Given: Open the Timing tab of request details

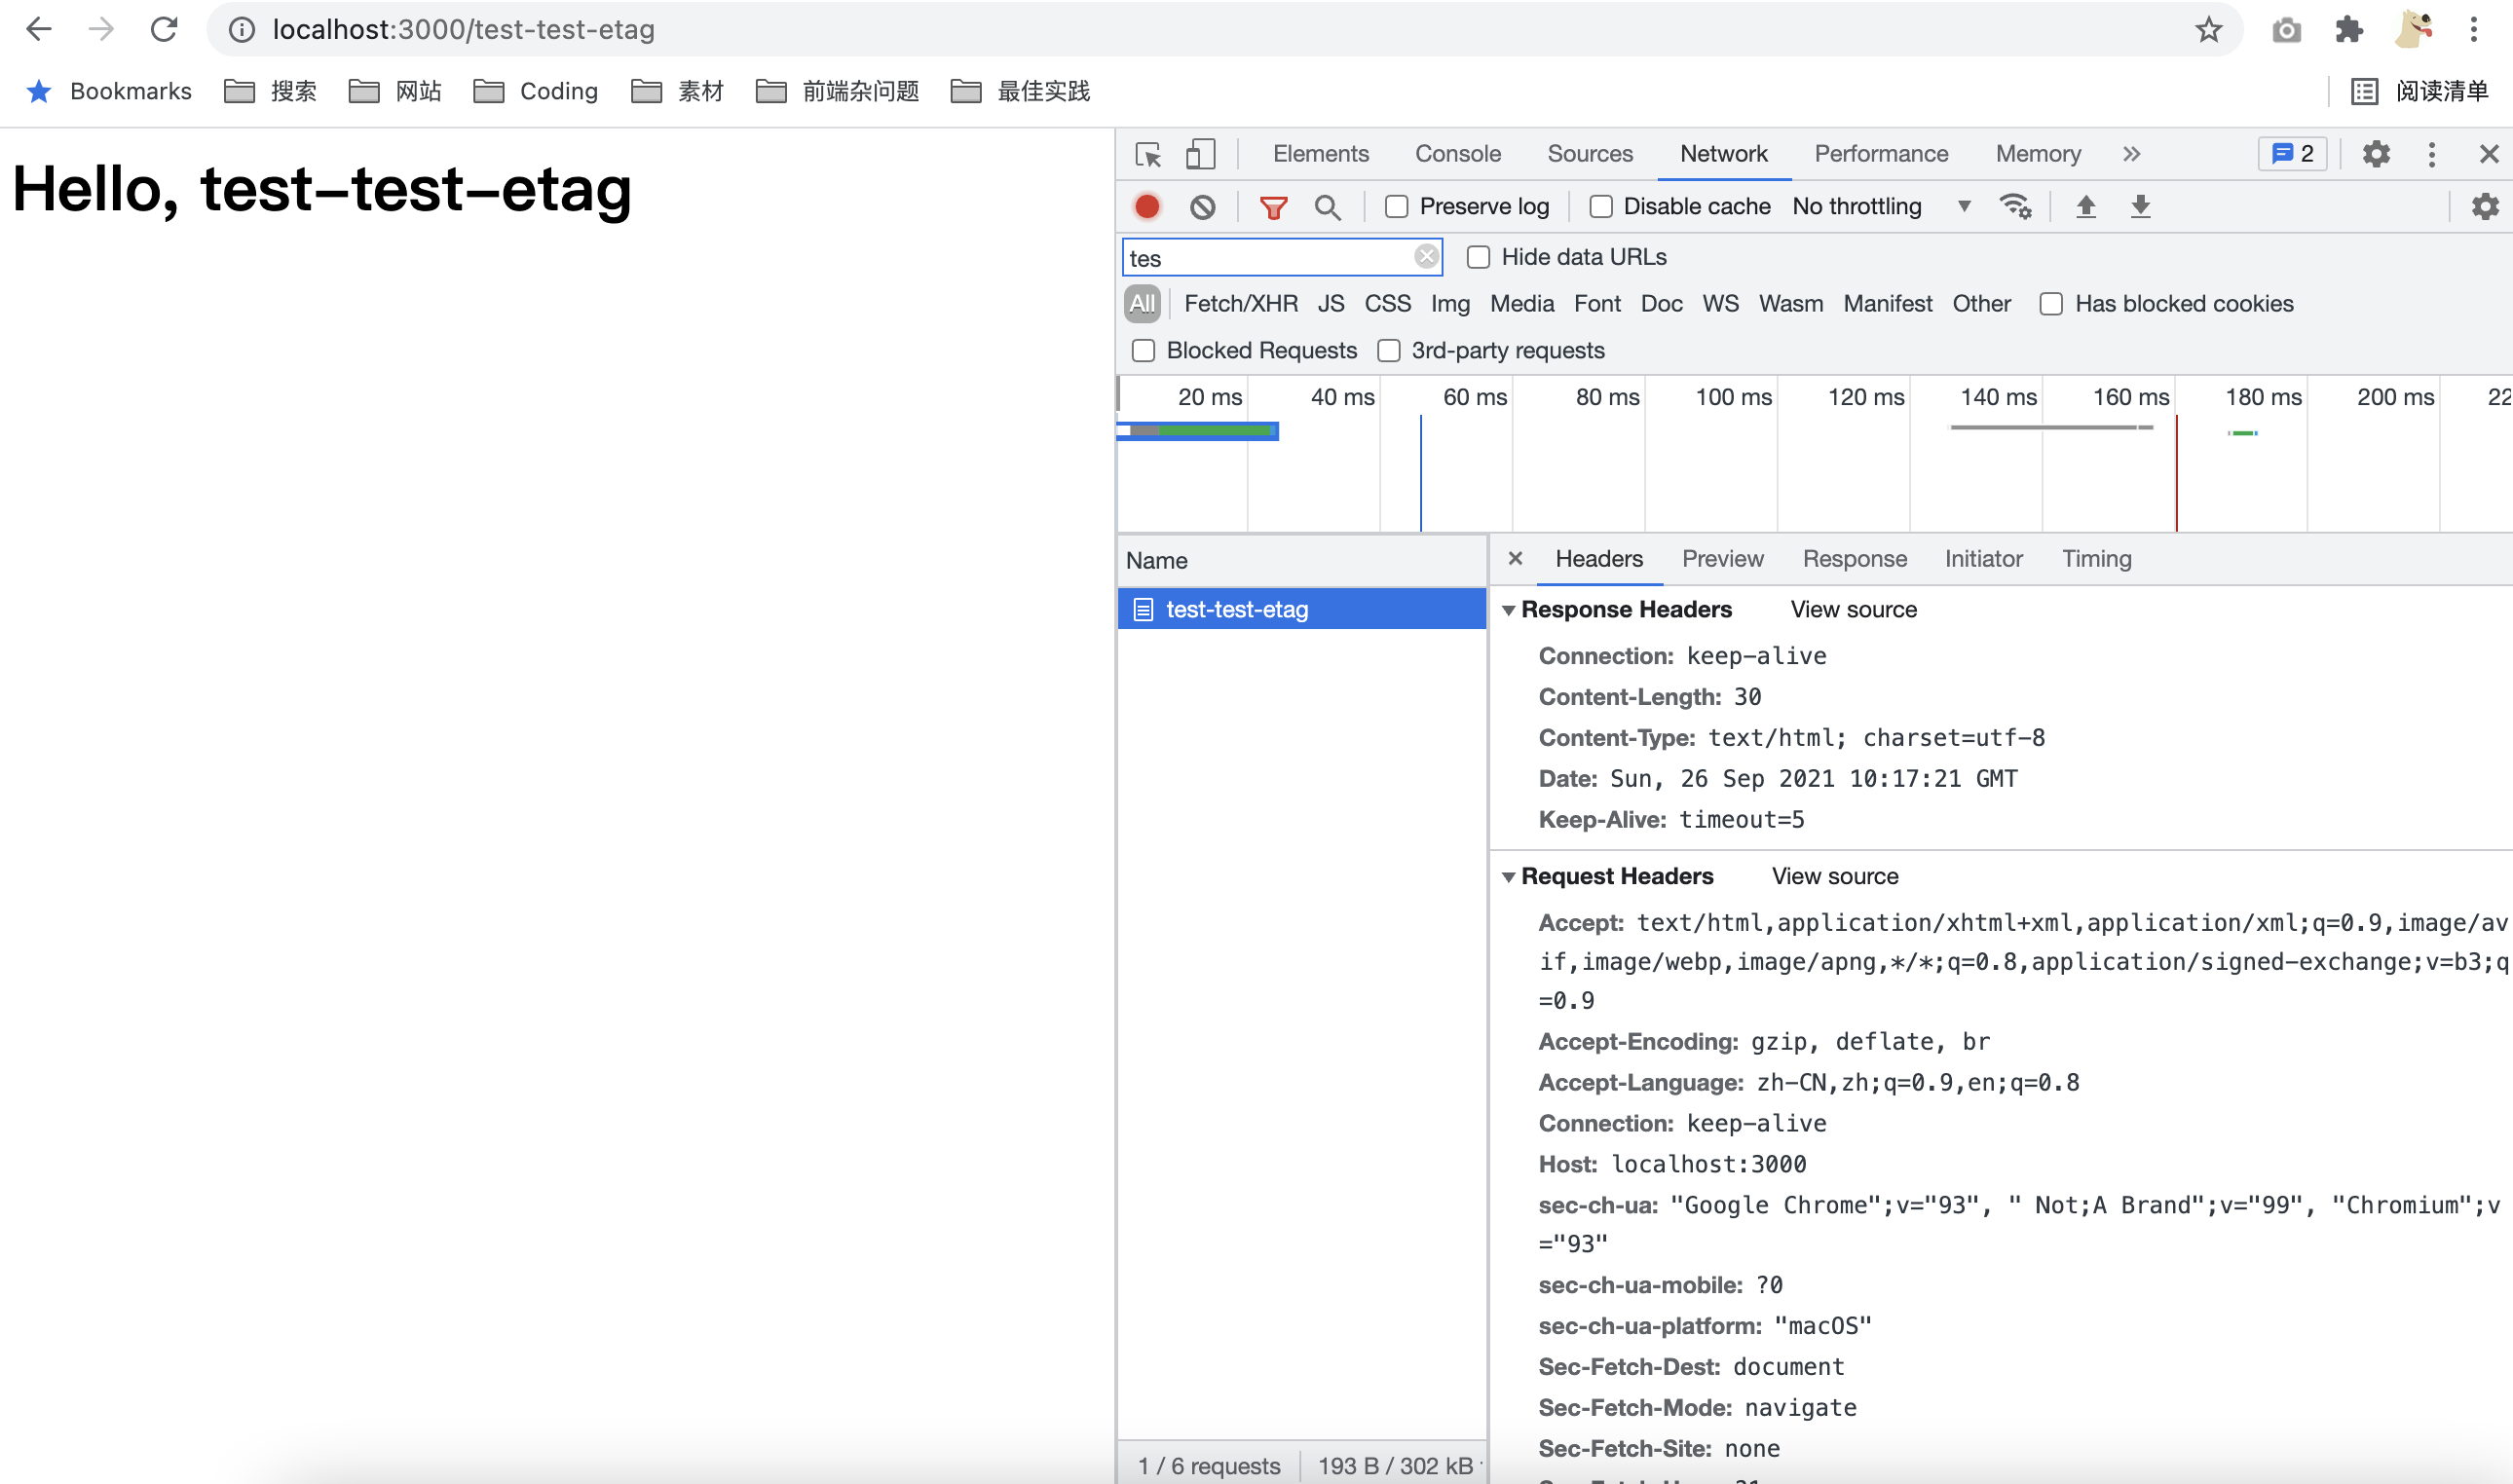Looking at the screenshot, I should (2096, 559).
